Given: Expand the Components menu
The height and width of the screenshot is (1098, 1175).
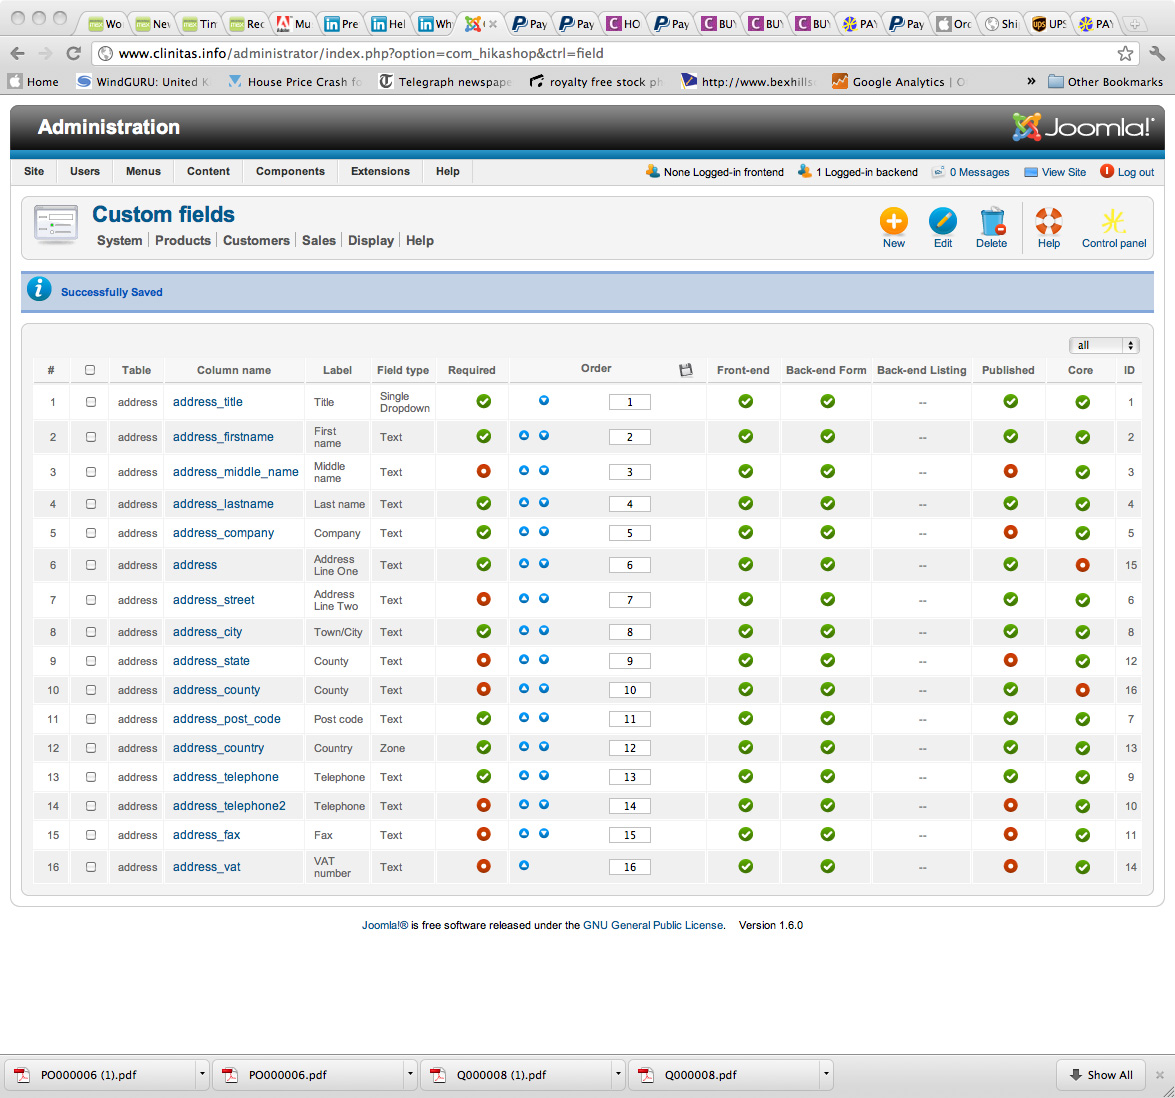Looking at the screenshot, I should 290,171.
